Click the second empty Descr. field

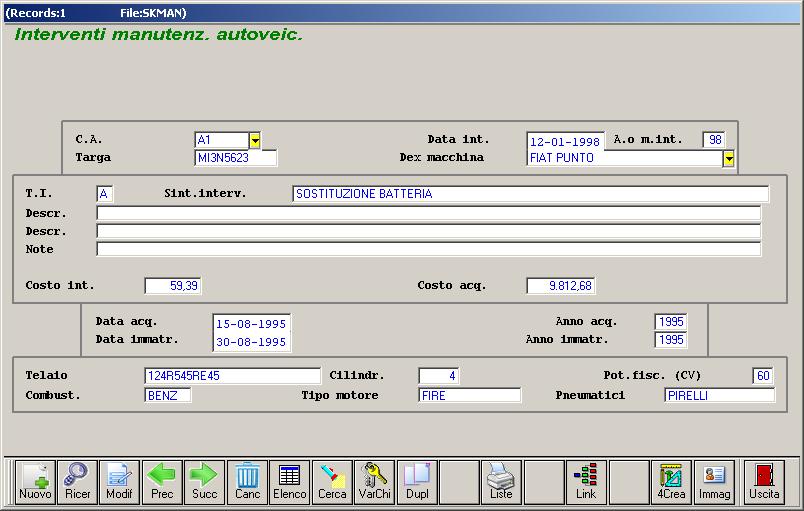coord(429,231)
